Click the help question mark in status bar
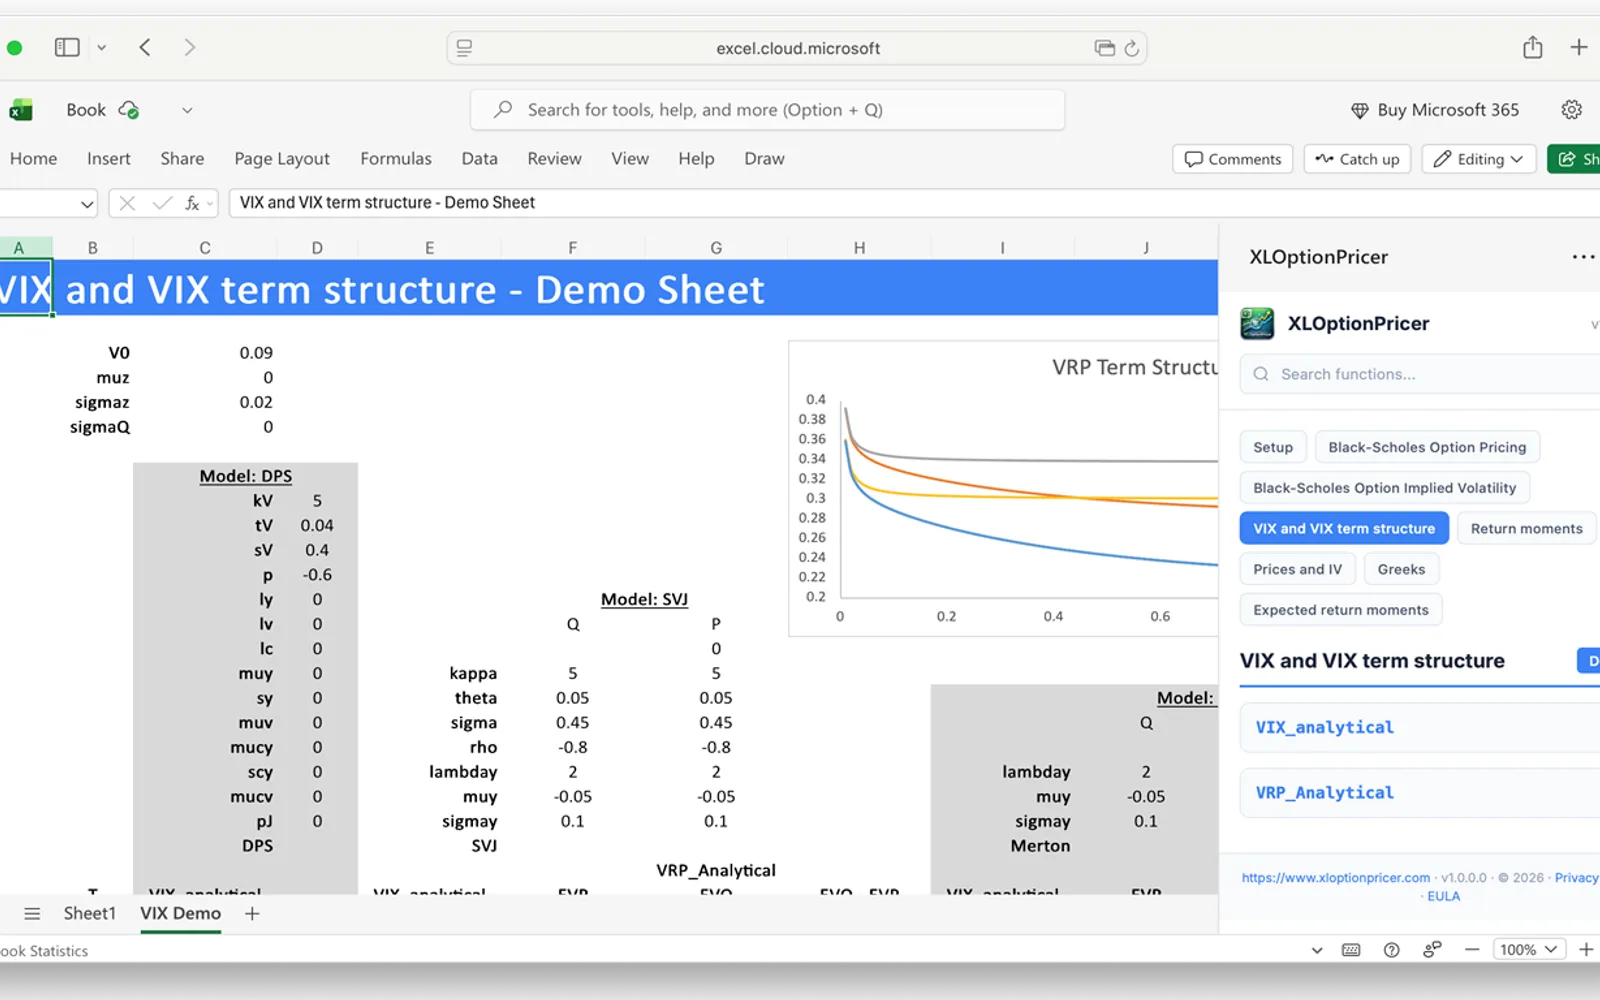 click(1391, 950)
